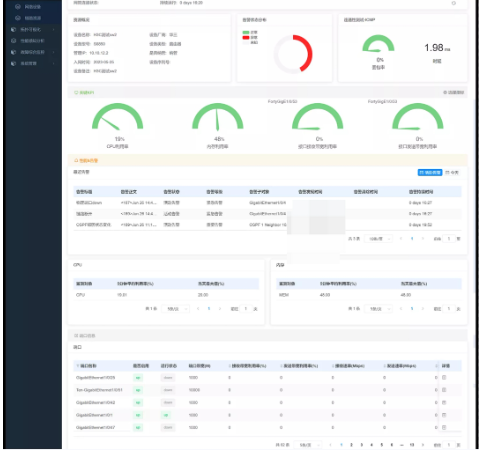Image resolution: width=481 pixels, height=450 pixels.
Task: Go to page 2 of interface table
Action: [351, 445]
